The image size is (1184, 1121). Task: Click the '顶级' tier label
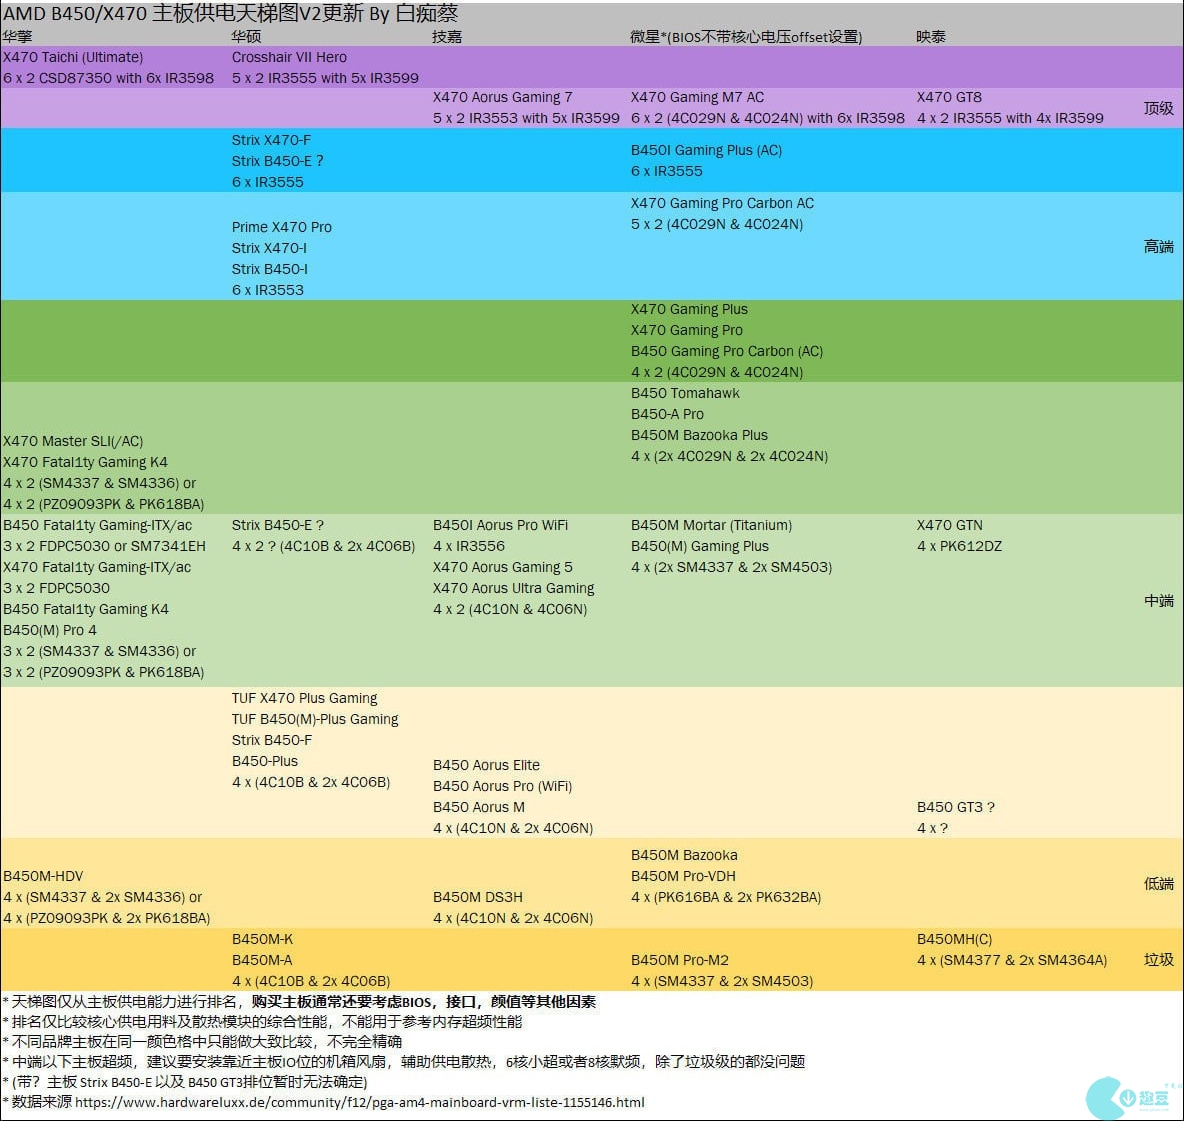(x=1158, y=109)
